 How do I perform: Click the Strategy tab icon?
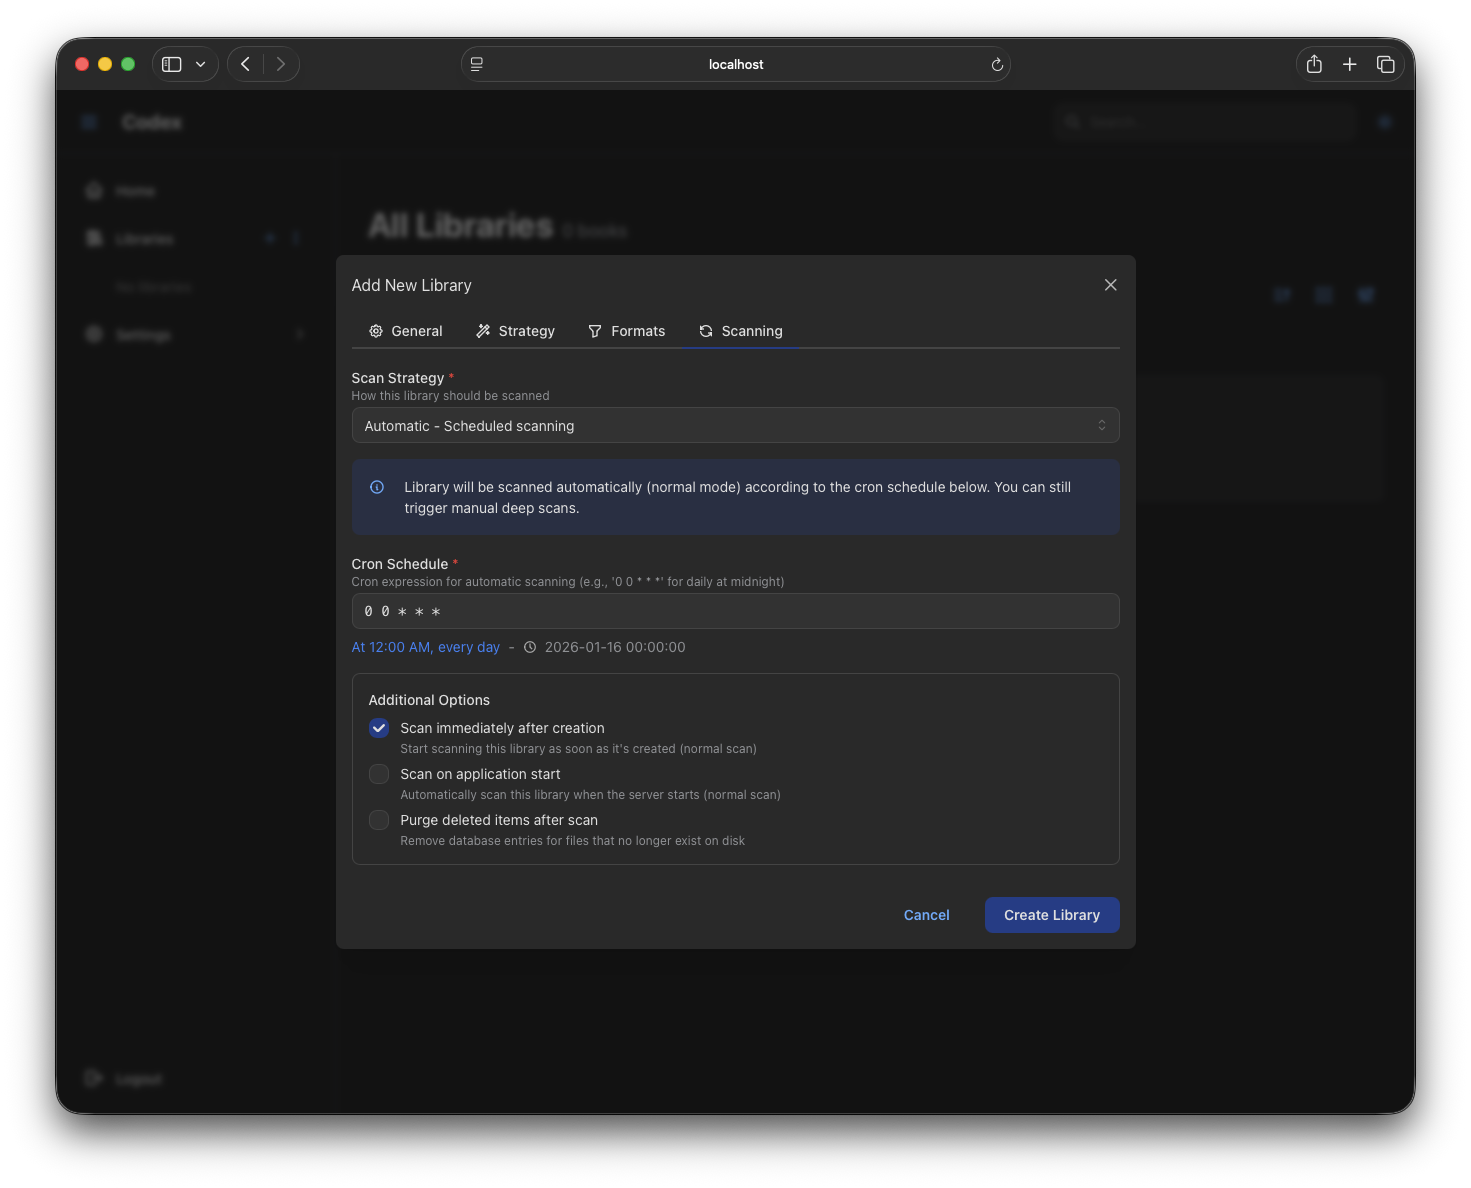pyautogui.click(x=483, y=331)
